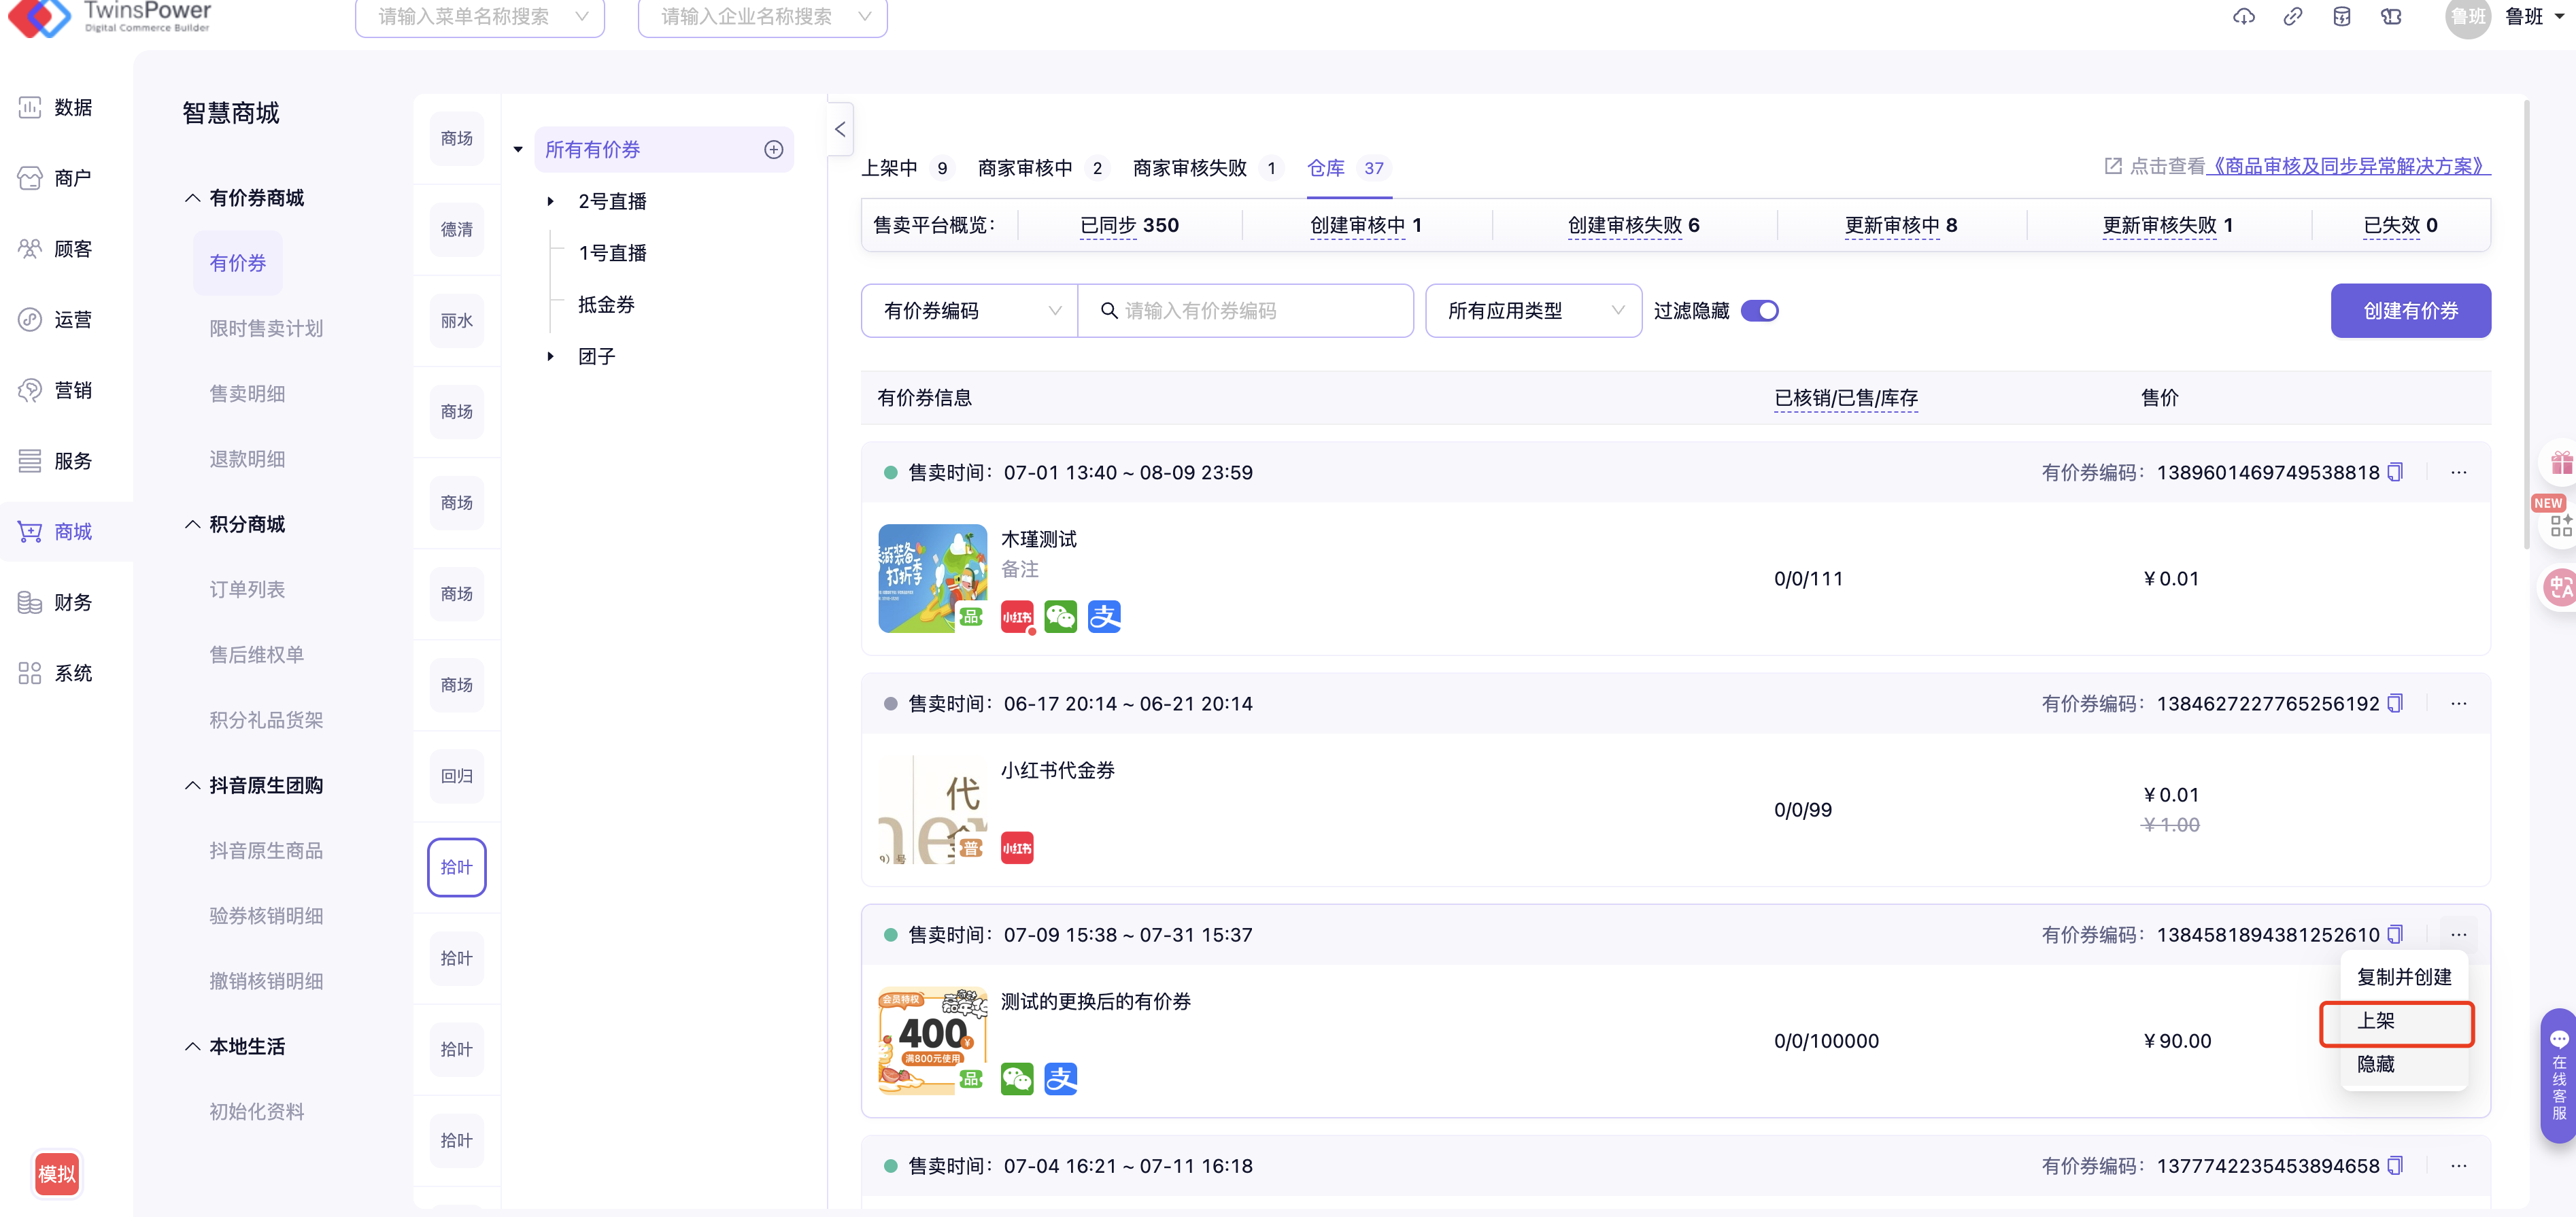Collapse the category tree panel arrow
The image size is (2576, 1217).
coord(840,130)
